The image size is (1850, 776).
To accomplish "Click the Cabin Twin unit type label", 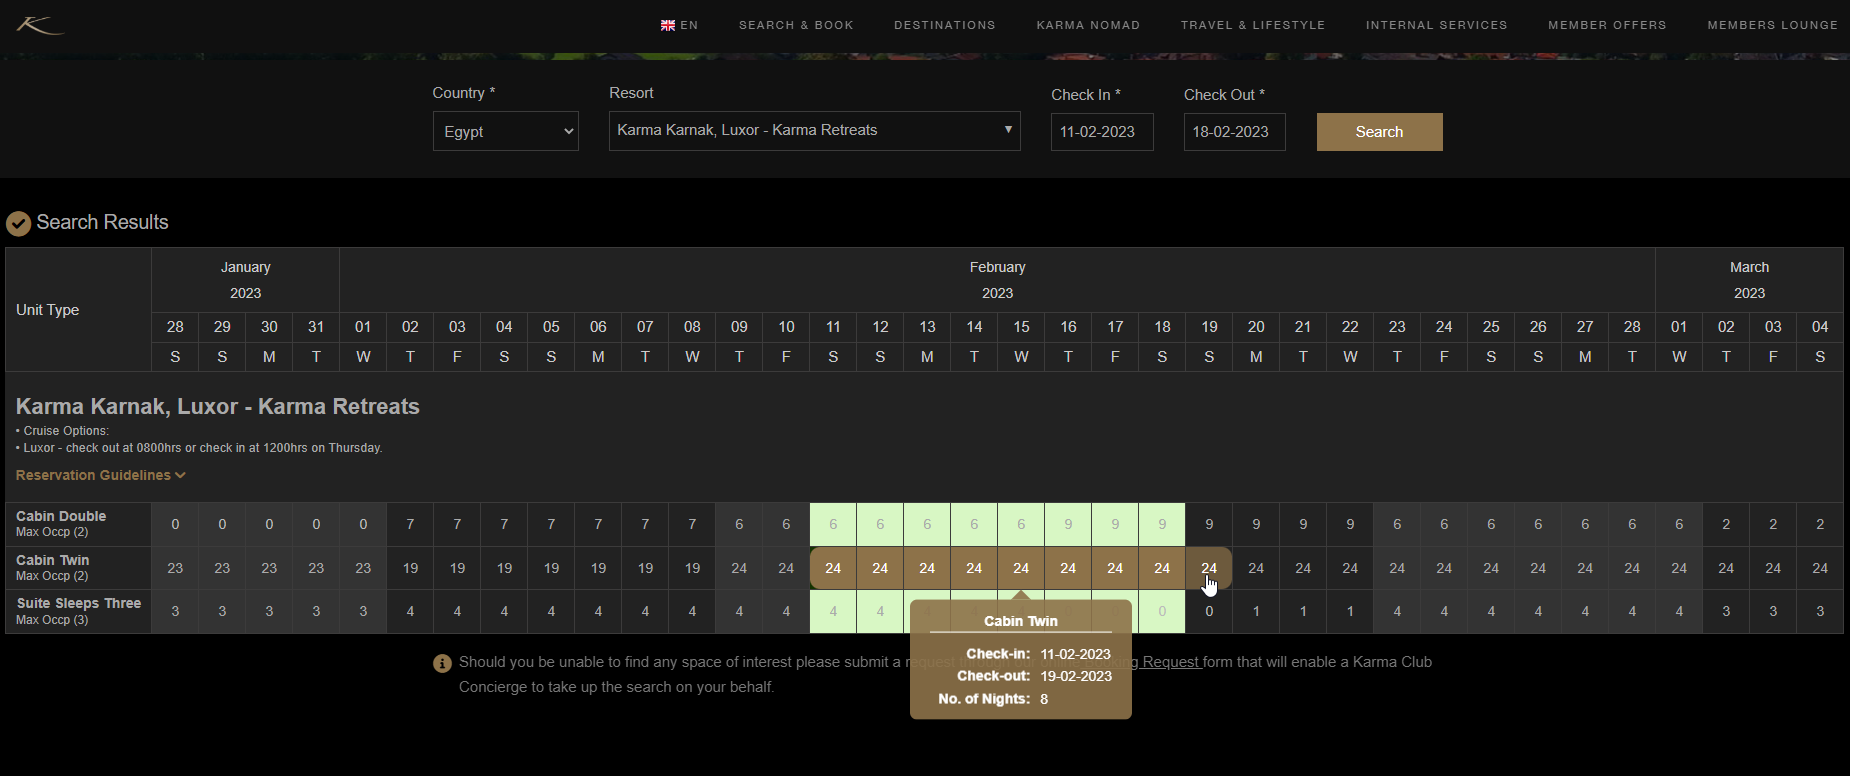I will pyautogui.click(x=53, y=561).
